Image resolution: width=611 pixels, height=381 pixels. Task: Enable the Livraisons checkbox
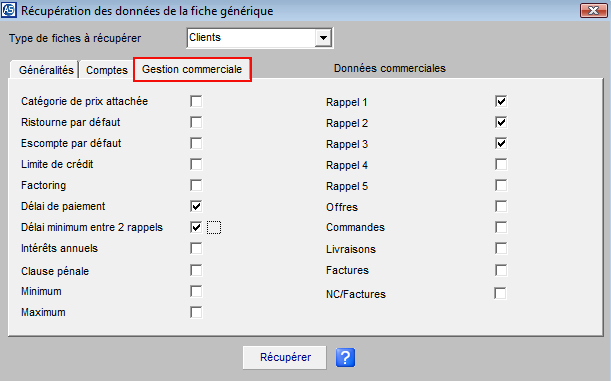pyautogui.click(x=501, y=249)
